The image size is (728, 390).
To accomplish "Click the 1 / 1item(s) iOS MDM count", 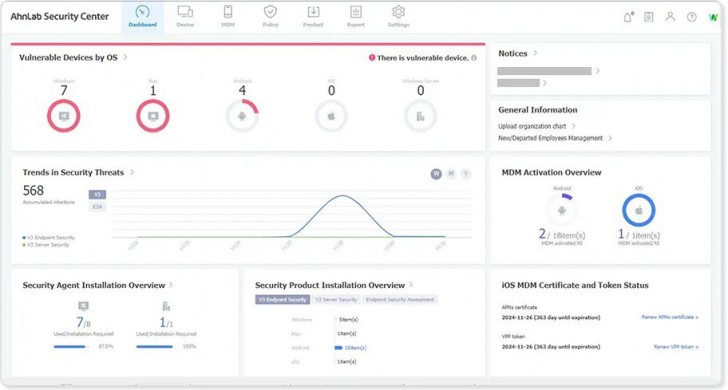I will point(639,234).
